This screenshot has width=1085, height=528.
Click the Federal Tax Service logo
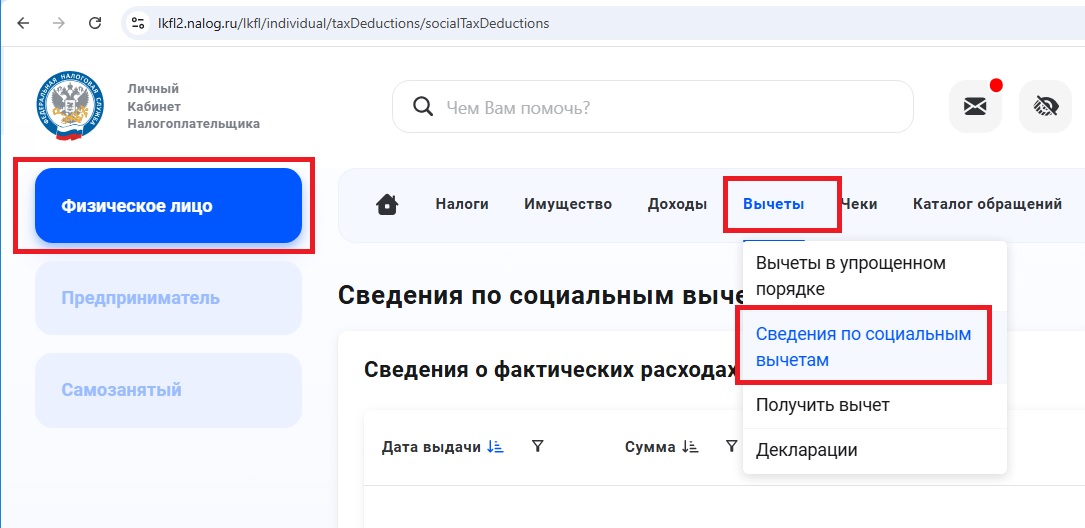68,106
